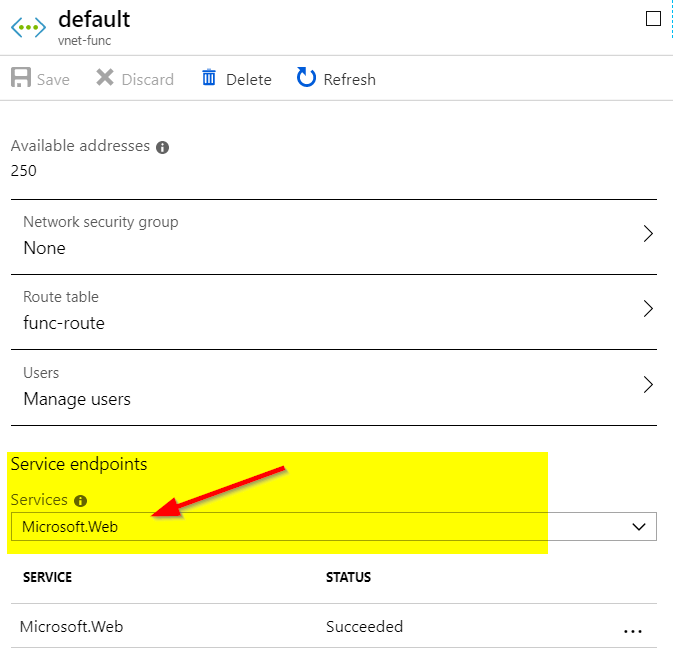Click info icon next to Services label
673x669 pixels.
pyautogui.click(x=80, y=501)
